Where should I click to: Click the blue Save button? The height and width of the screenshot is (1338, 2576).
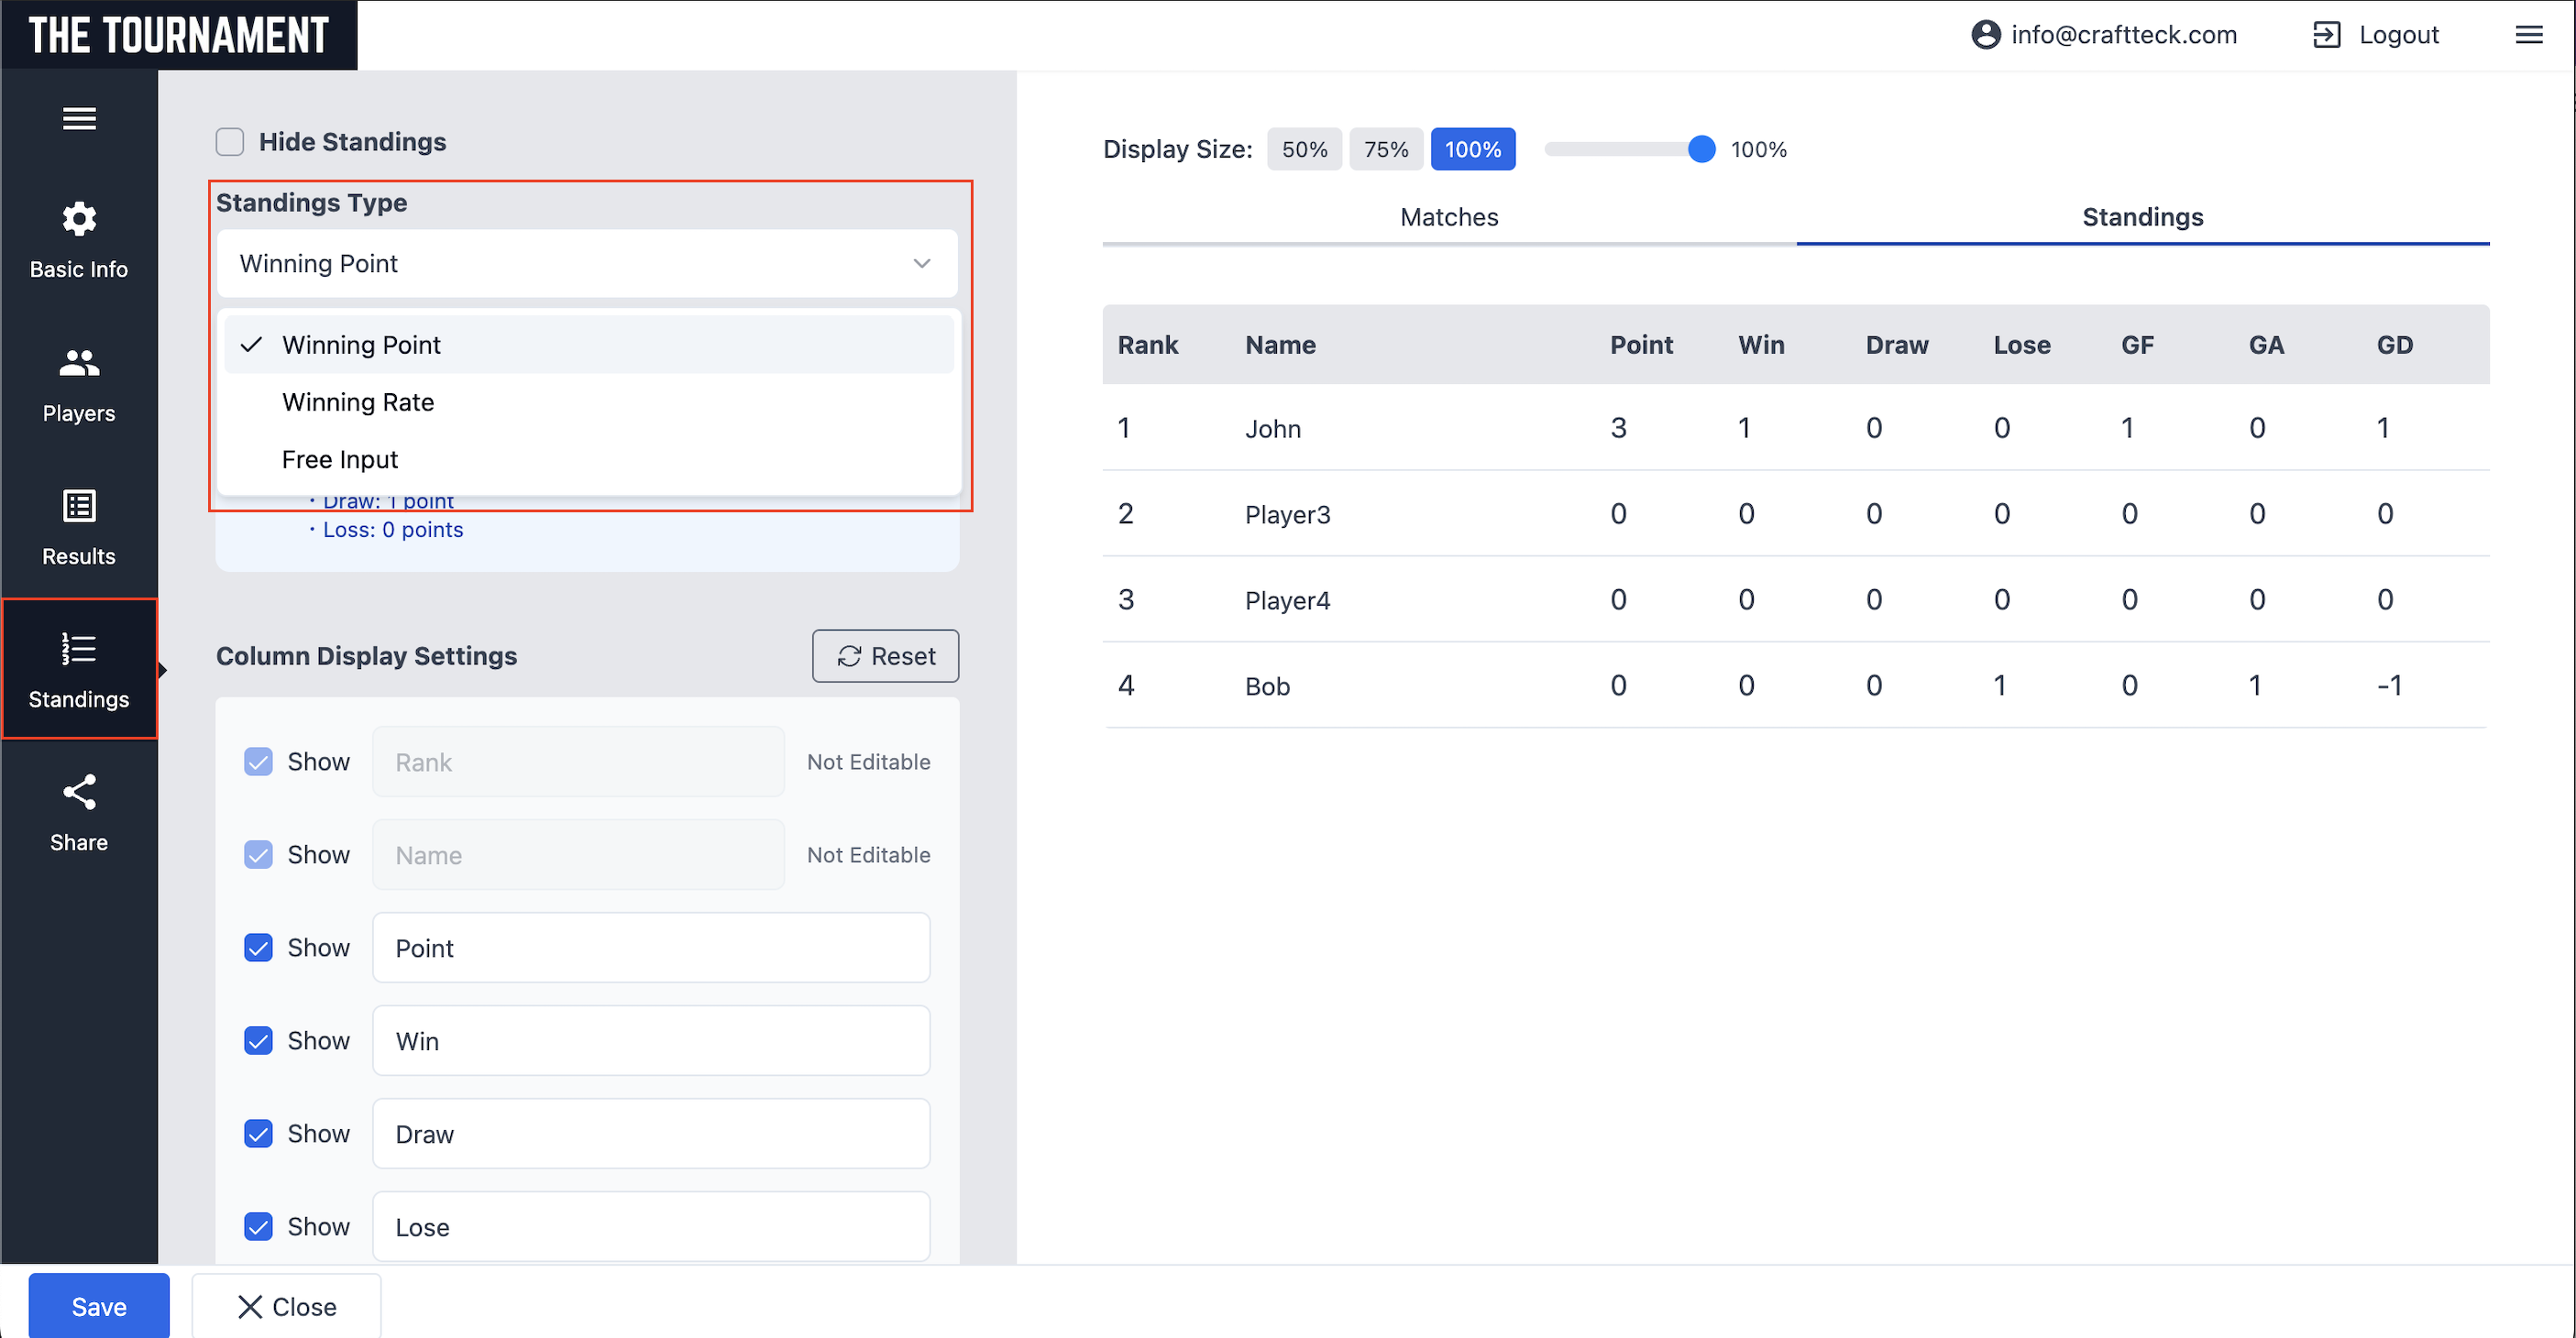click(x=99, y=1306)
